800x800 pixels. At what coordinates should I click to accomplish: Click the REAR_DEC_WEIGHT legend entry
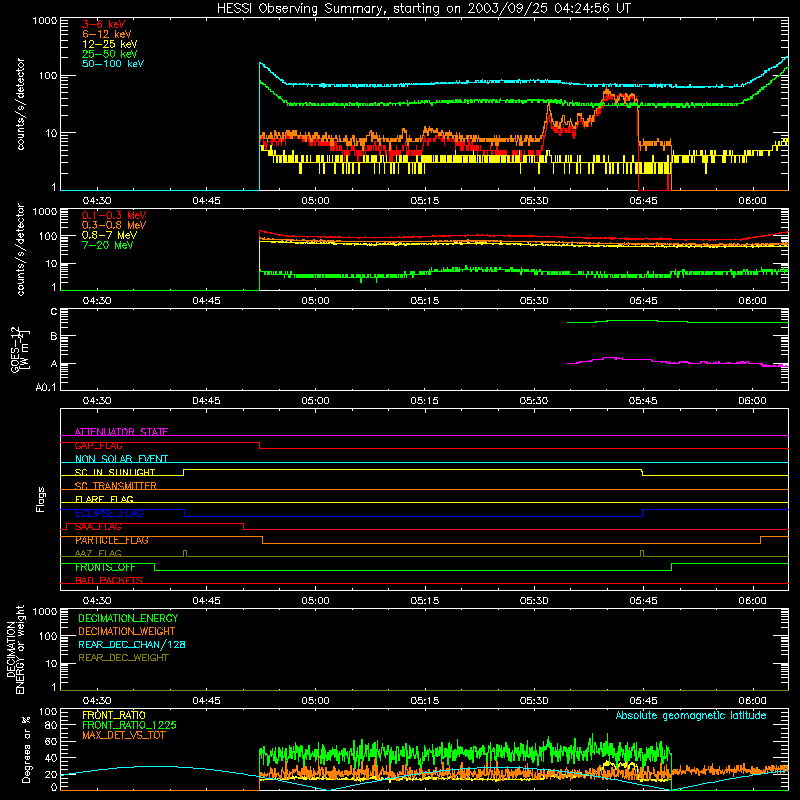coord(123,658)
